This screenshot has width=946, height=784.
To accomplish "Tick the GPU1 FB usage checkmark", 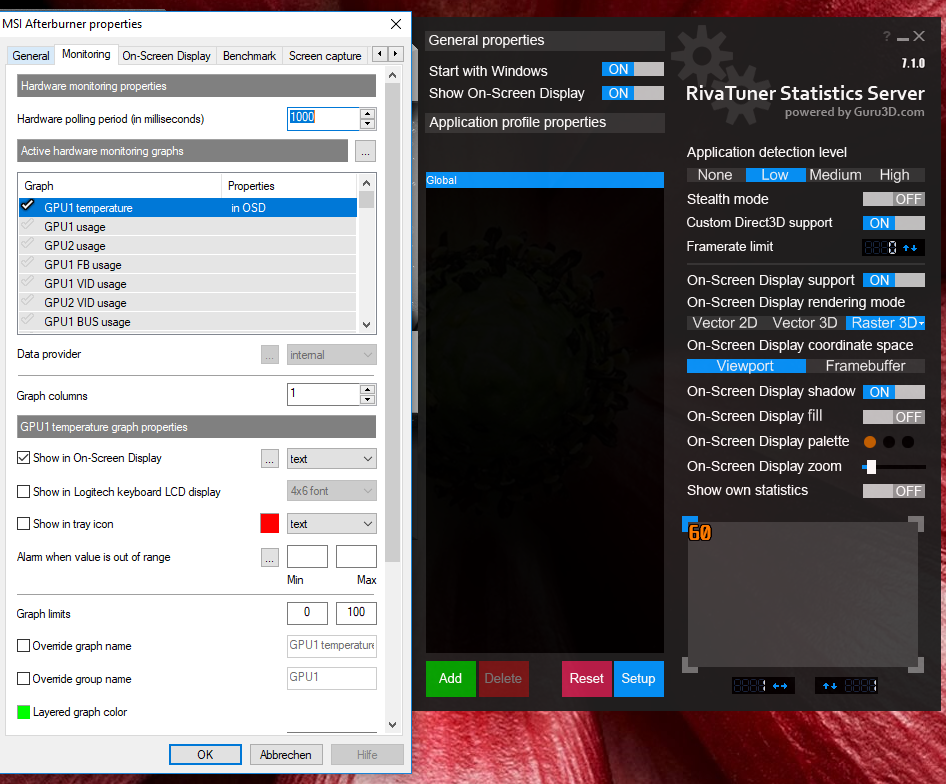I will 27,264.
